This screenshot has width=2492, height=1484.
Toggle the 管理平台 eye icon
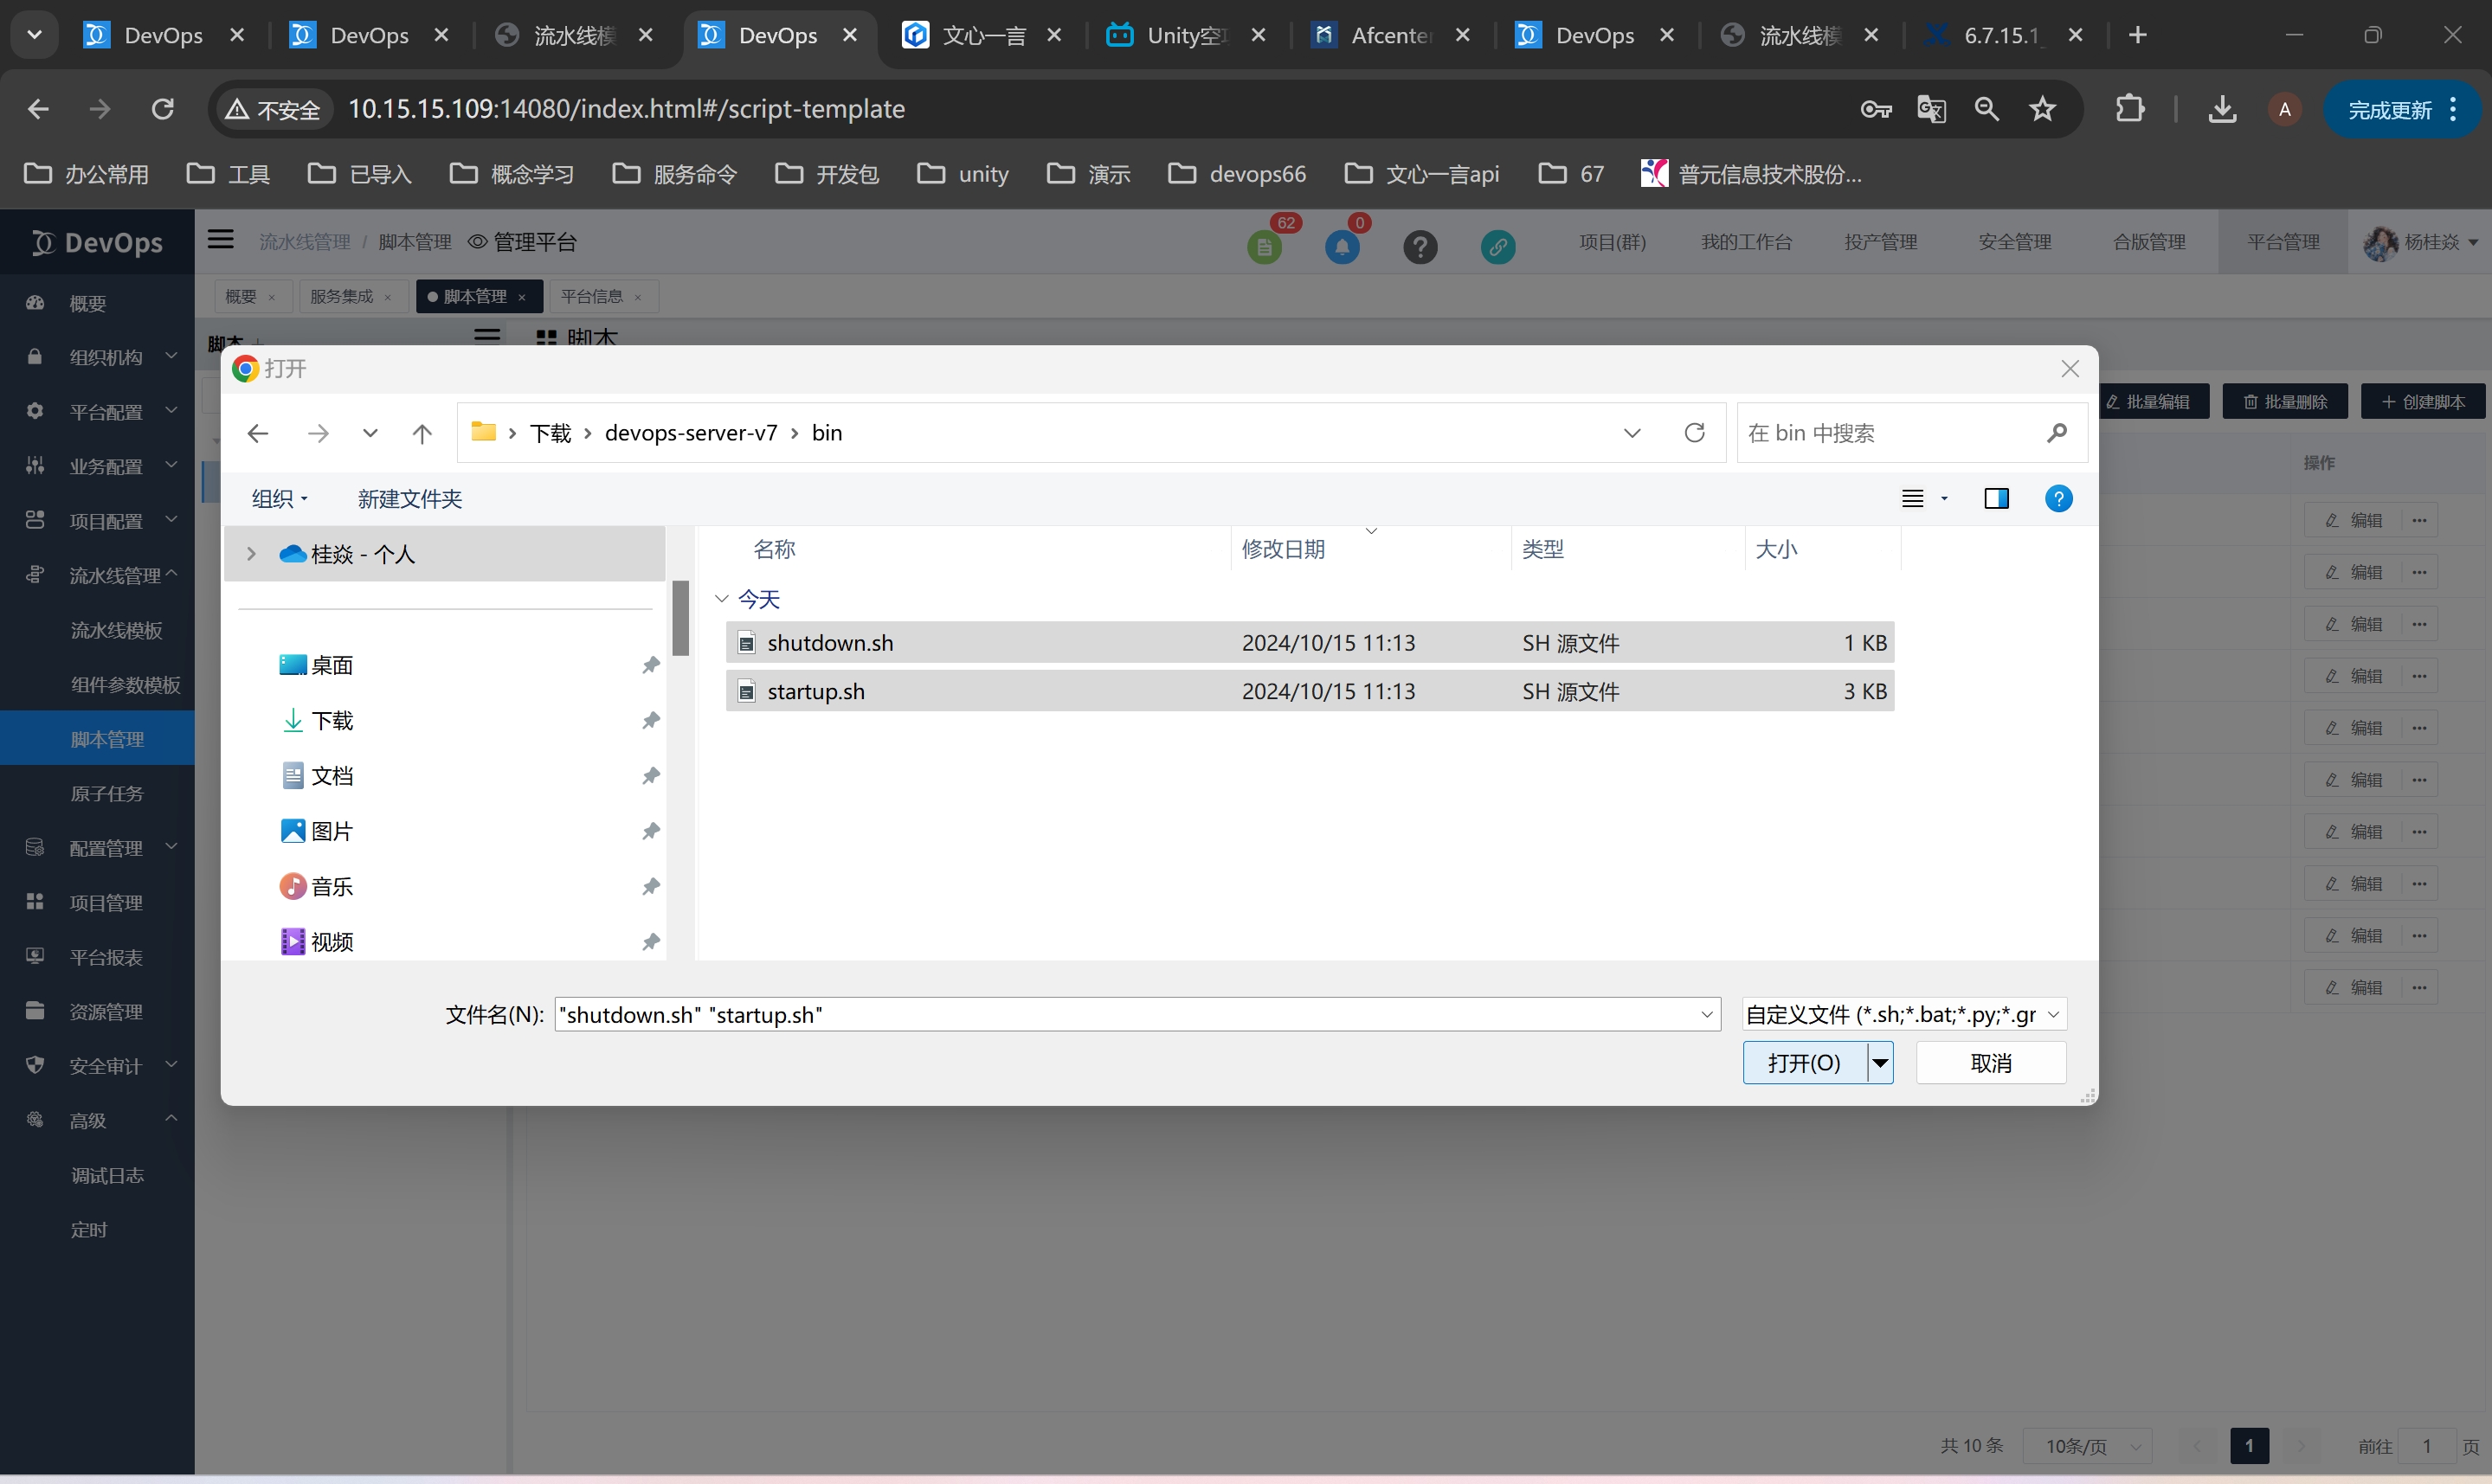tap(478, 242)
